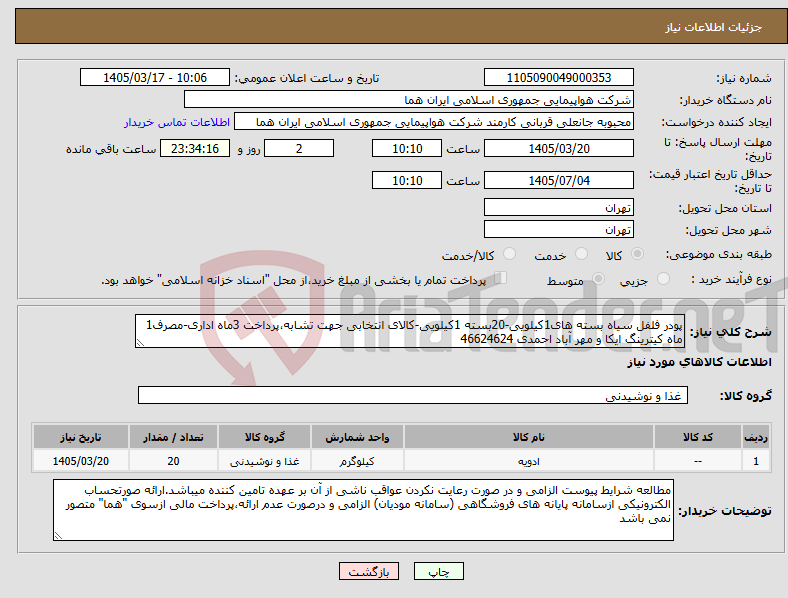Click the کیلوگرم unit cell

tap(357, 461)
